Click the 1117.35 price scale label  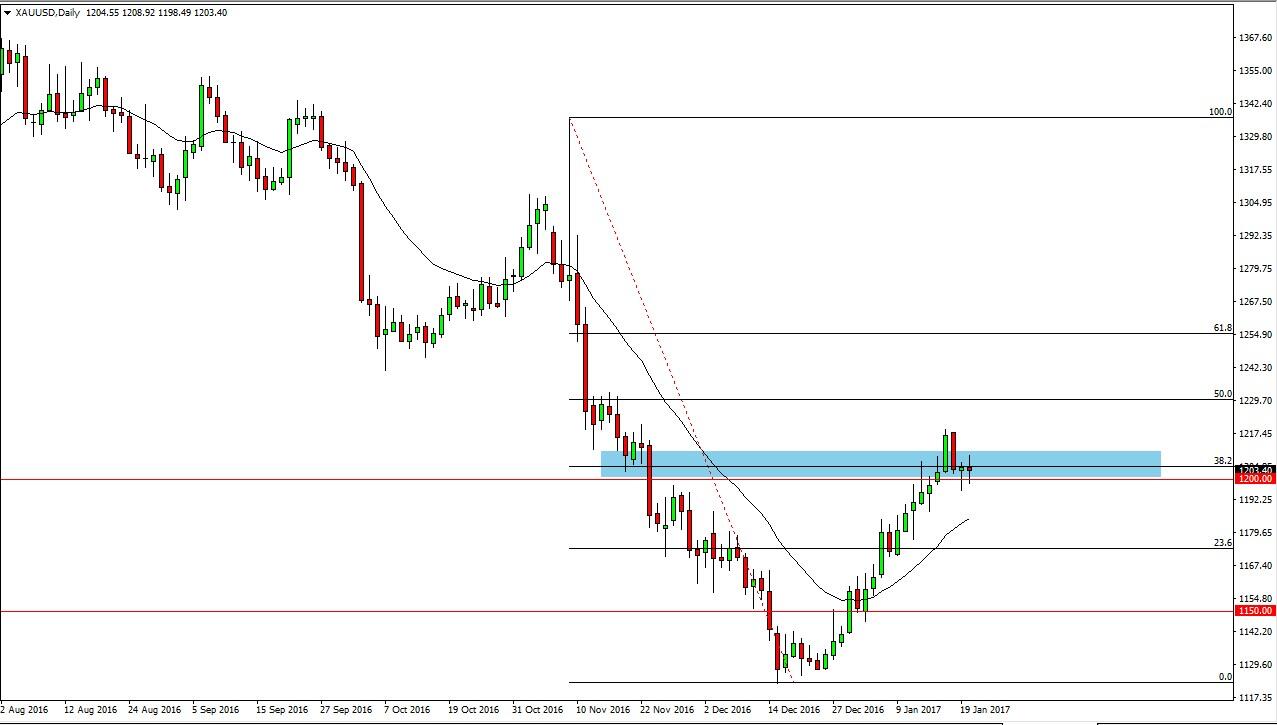coord(1257,697)
